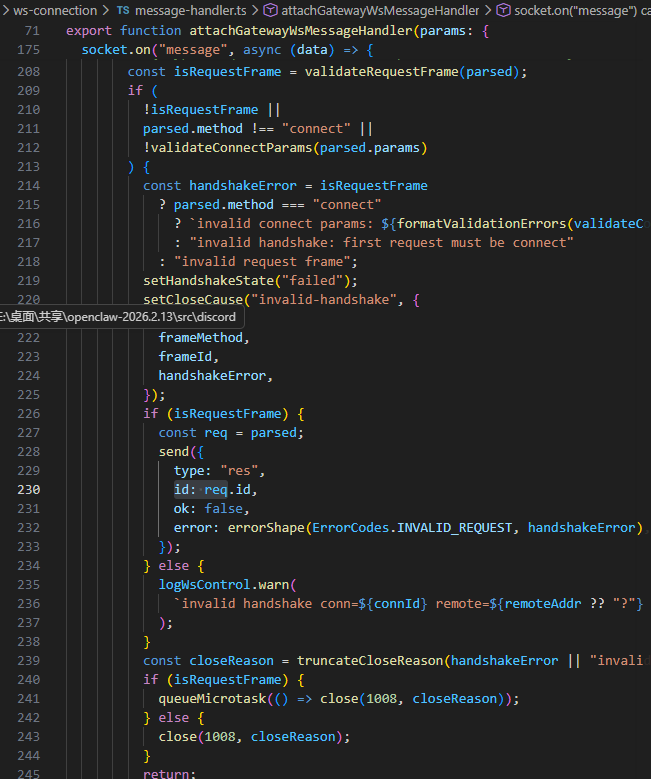The image size is (651, 779).
Task: Click line number 226 in gutter
Action: pyautogui.click(x=28, y=413)
